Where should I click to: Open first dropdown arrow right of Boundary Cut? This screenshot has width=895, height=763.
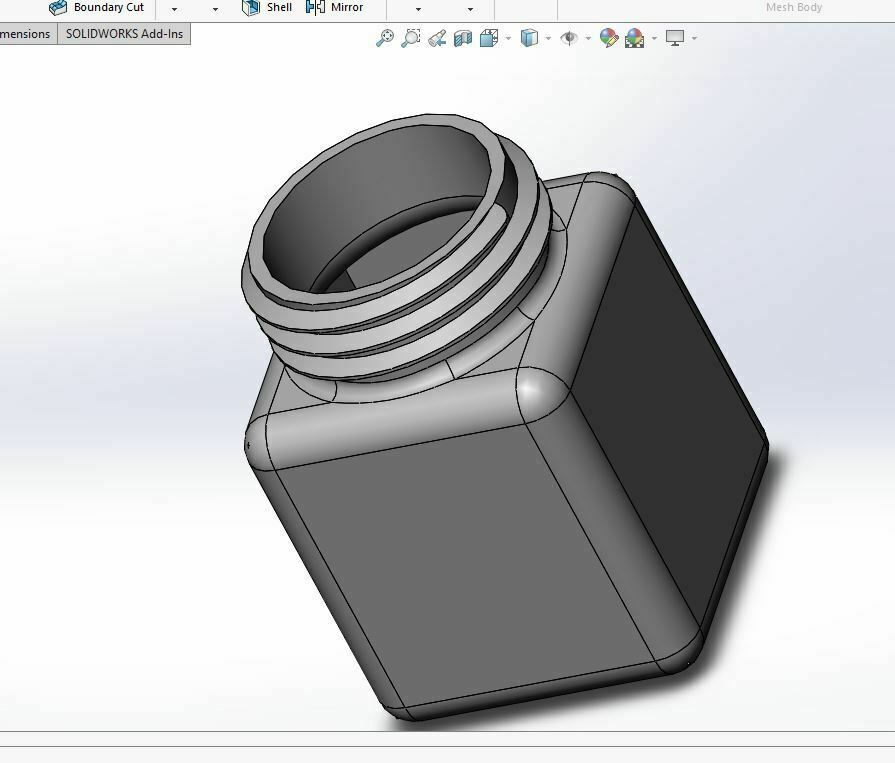(174, 9)
